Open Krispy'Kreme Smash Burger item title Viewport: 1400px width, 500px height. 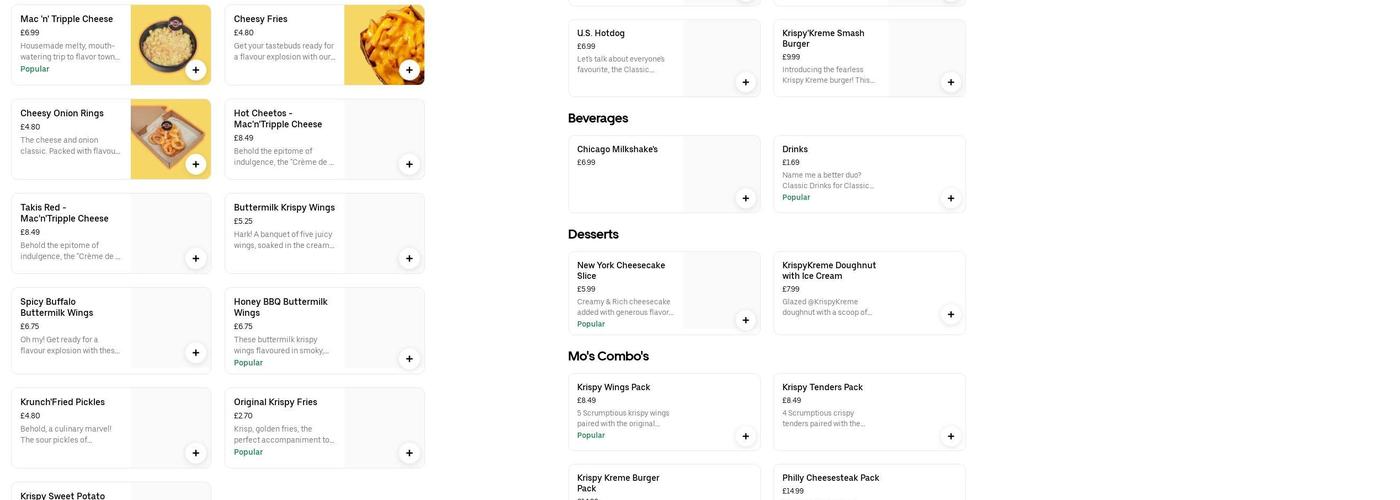click(x=823, y=38)
